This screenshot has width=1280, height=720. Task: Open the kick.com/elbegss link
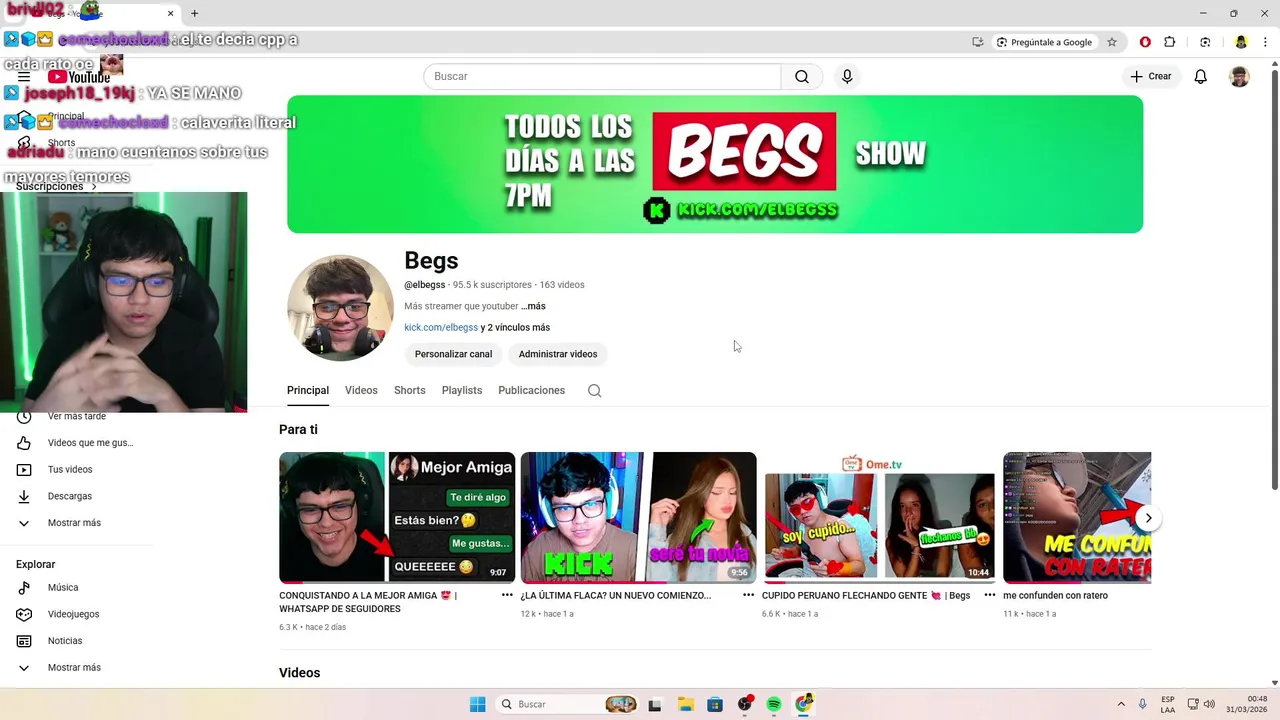click(x=441, y=328)
